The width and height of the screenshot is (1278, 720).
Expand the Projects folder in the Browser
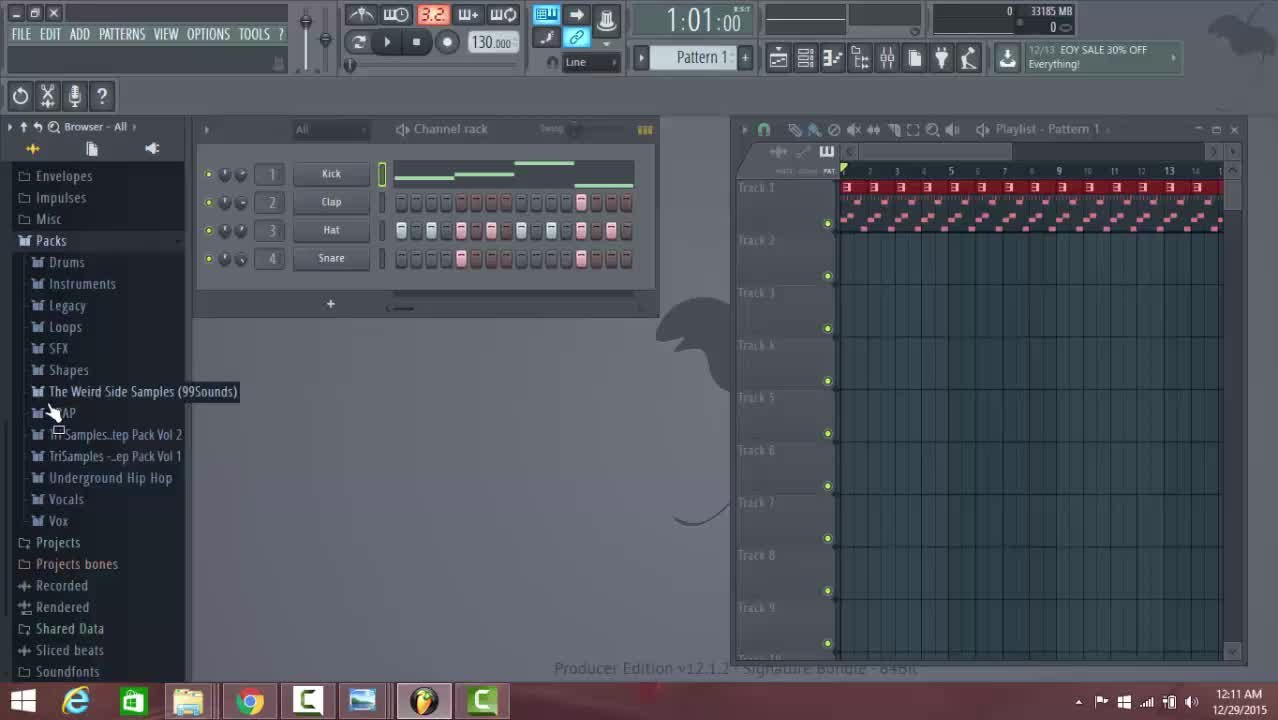(57, 542)
